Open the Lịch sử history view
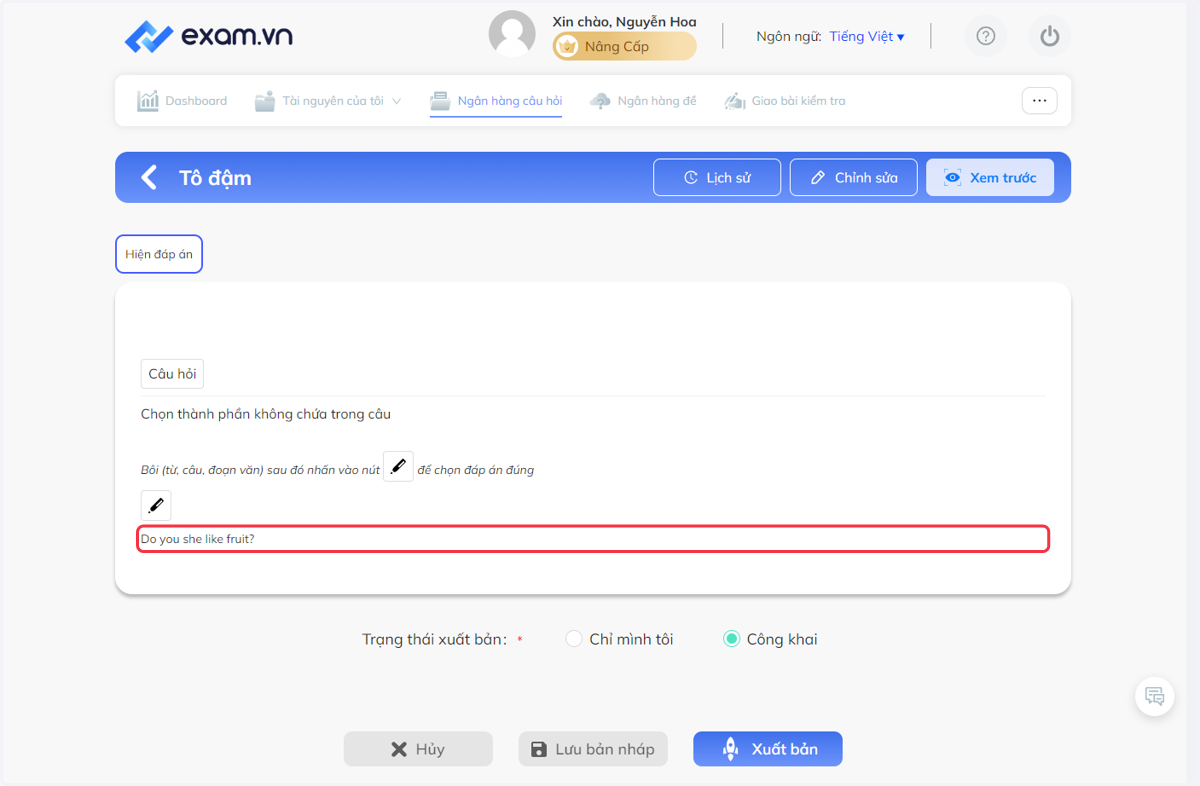This screenshot has width=1200, height=786. 717,177
